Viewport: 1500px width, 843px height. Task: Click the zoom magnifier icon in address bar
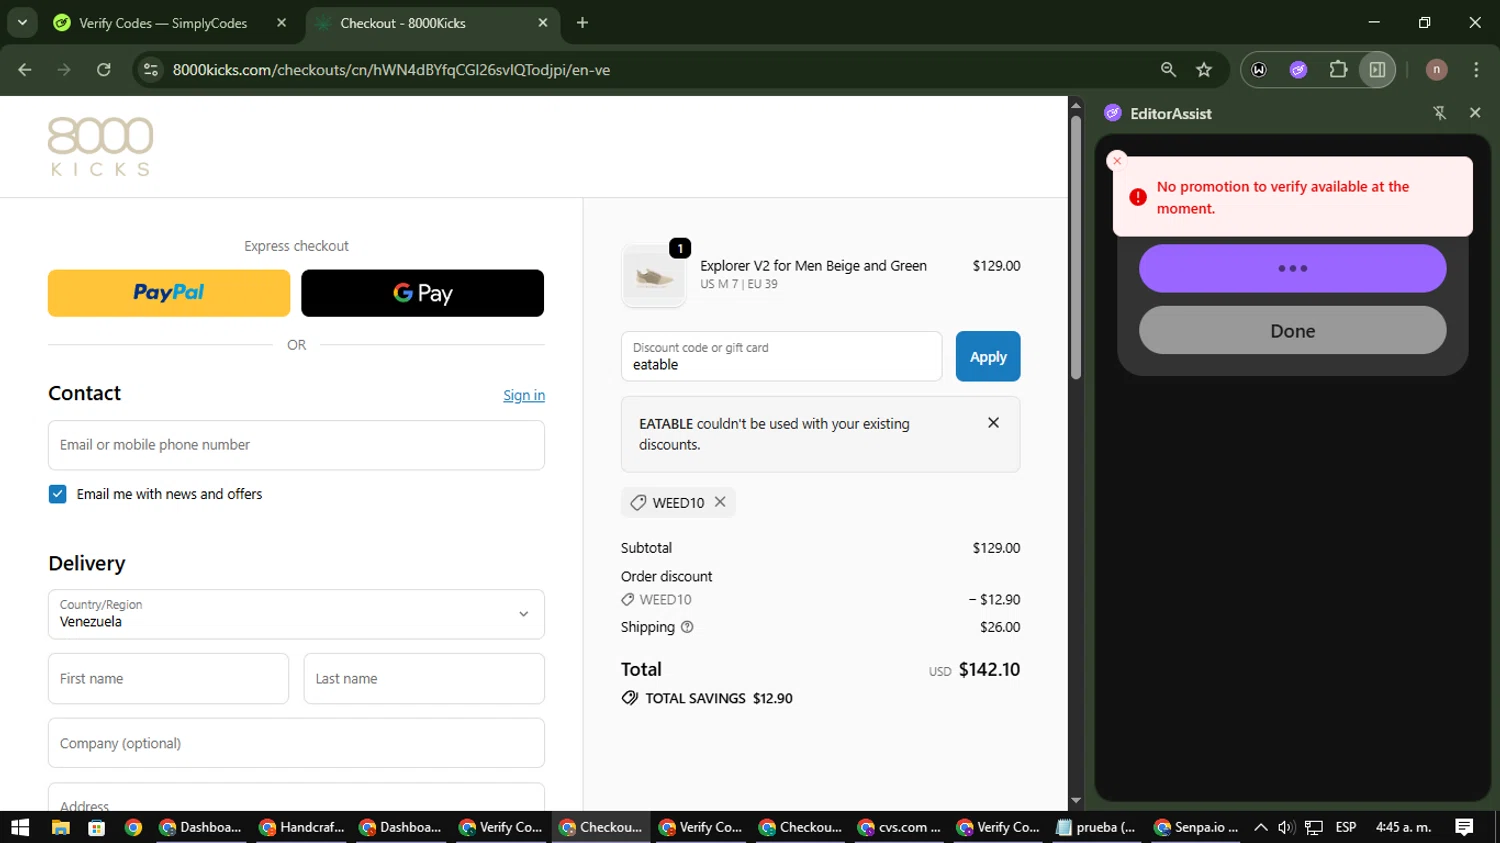click(1168, 69)
